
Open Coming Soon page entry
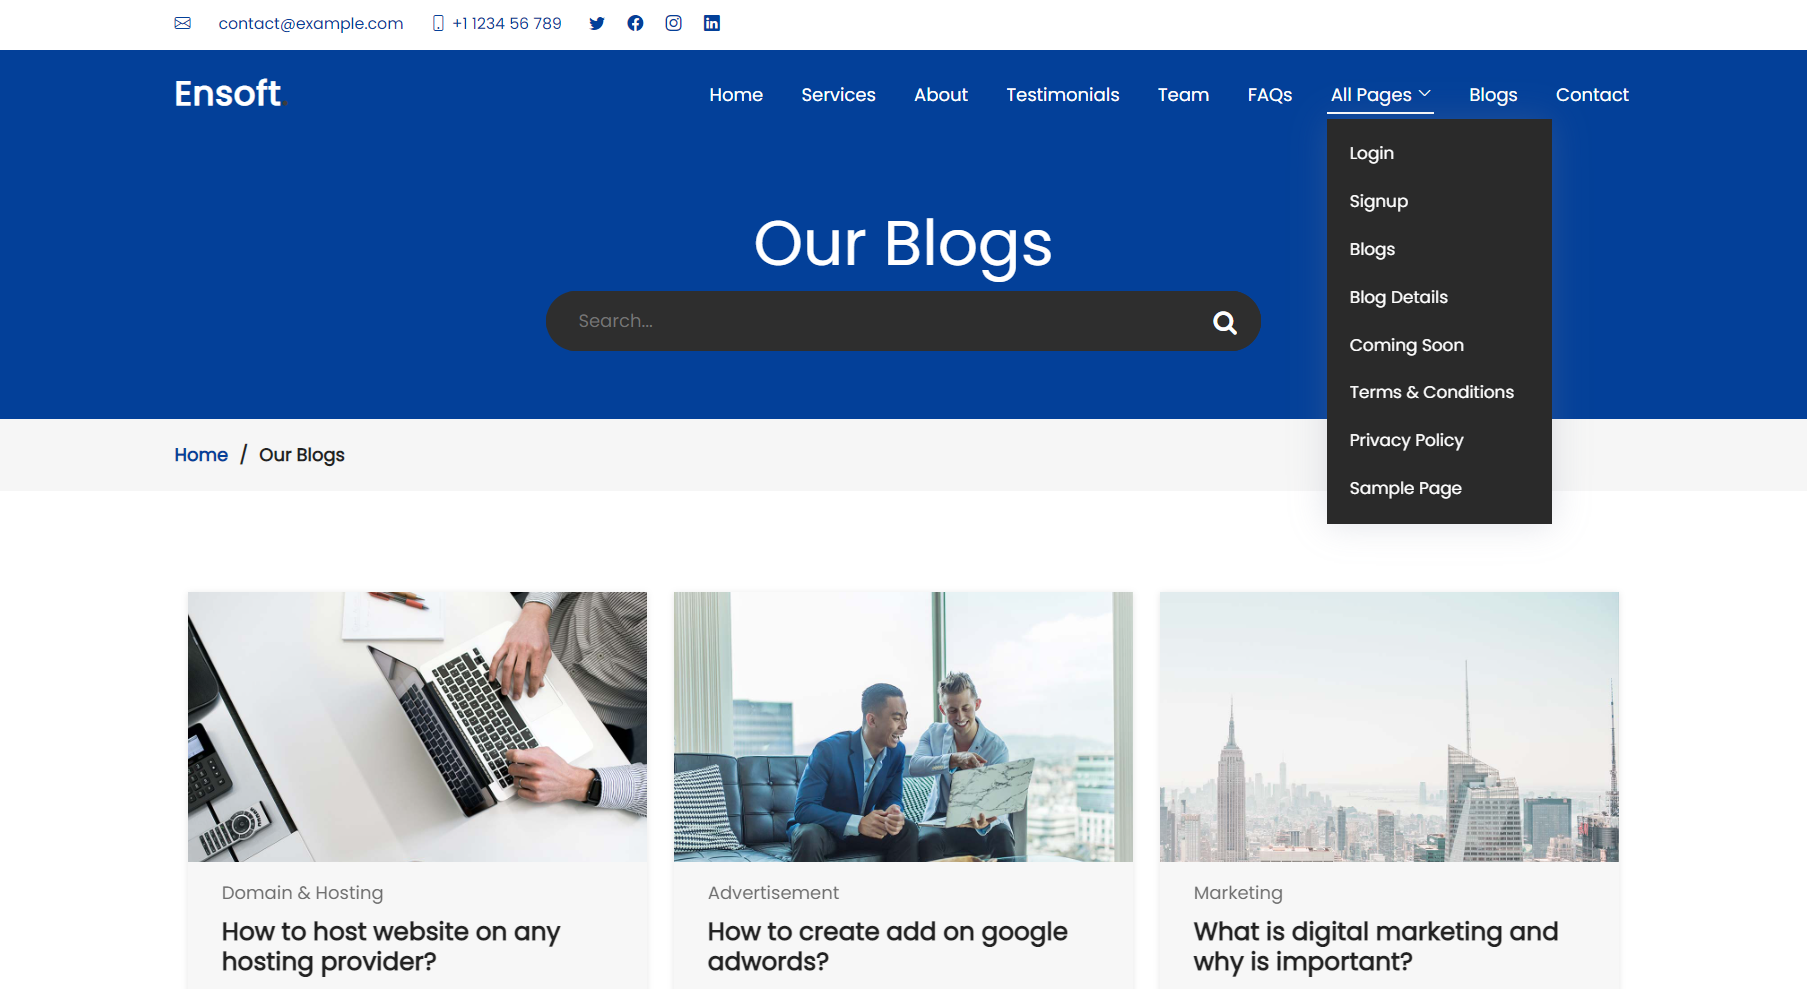pyautogui.click(x=1406, y=345)
